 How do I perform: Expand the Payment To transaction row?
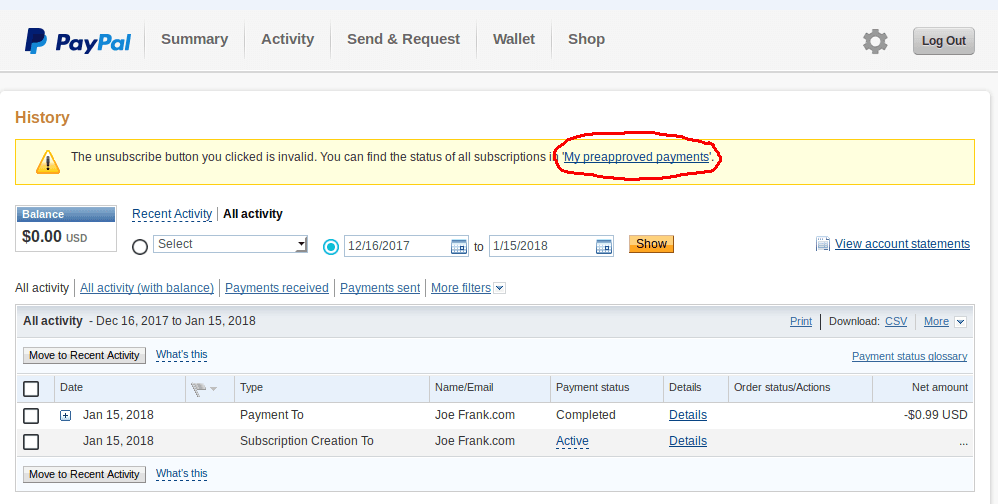[66, 416]
